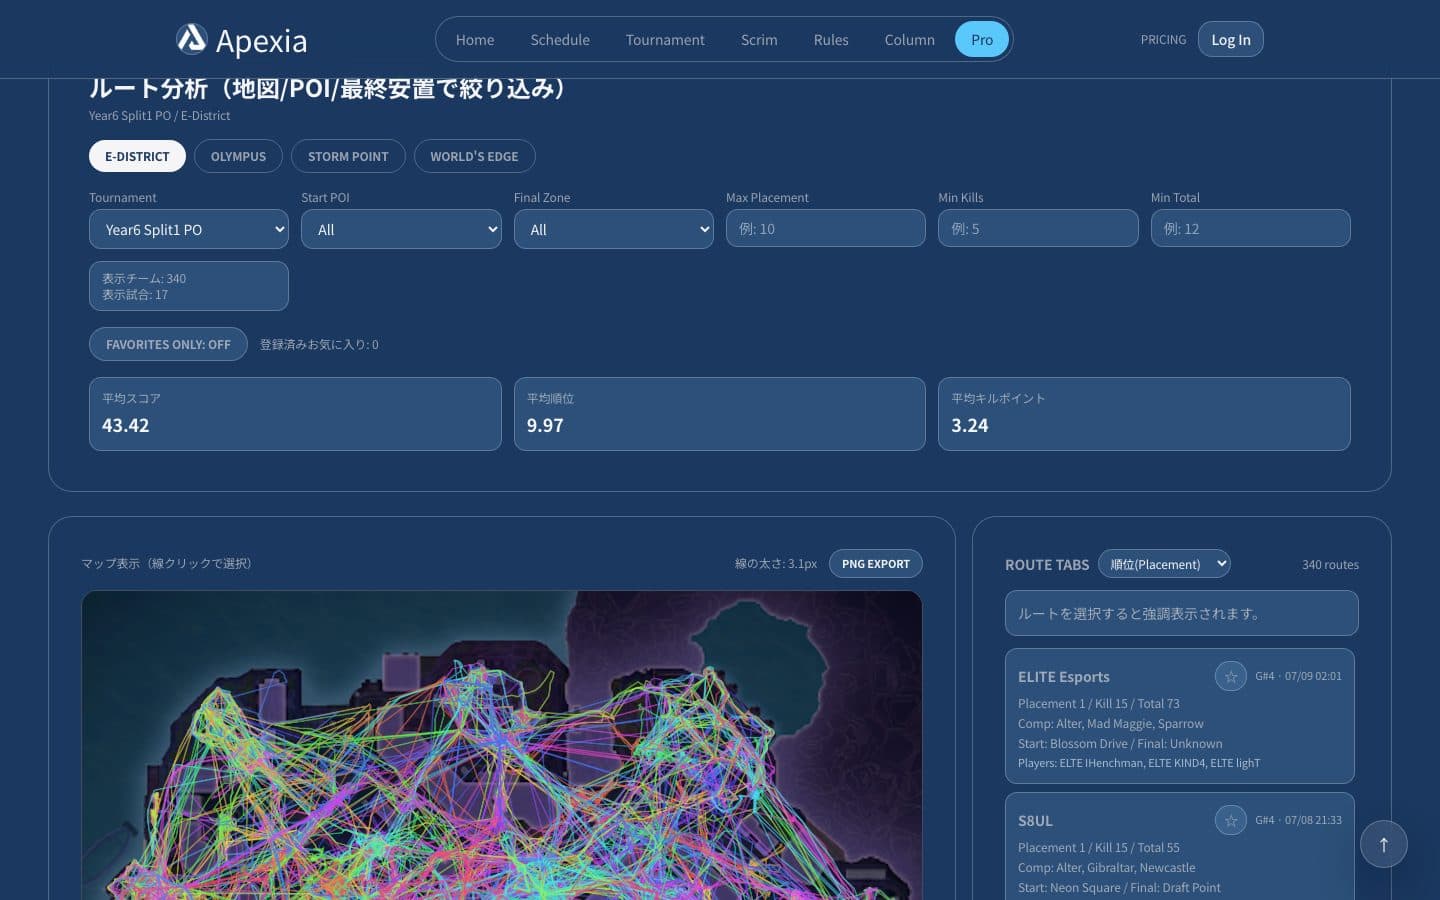
Task: Switch to the Storm Point map
Action: tap(348, 156)
